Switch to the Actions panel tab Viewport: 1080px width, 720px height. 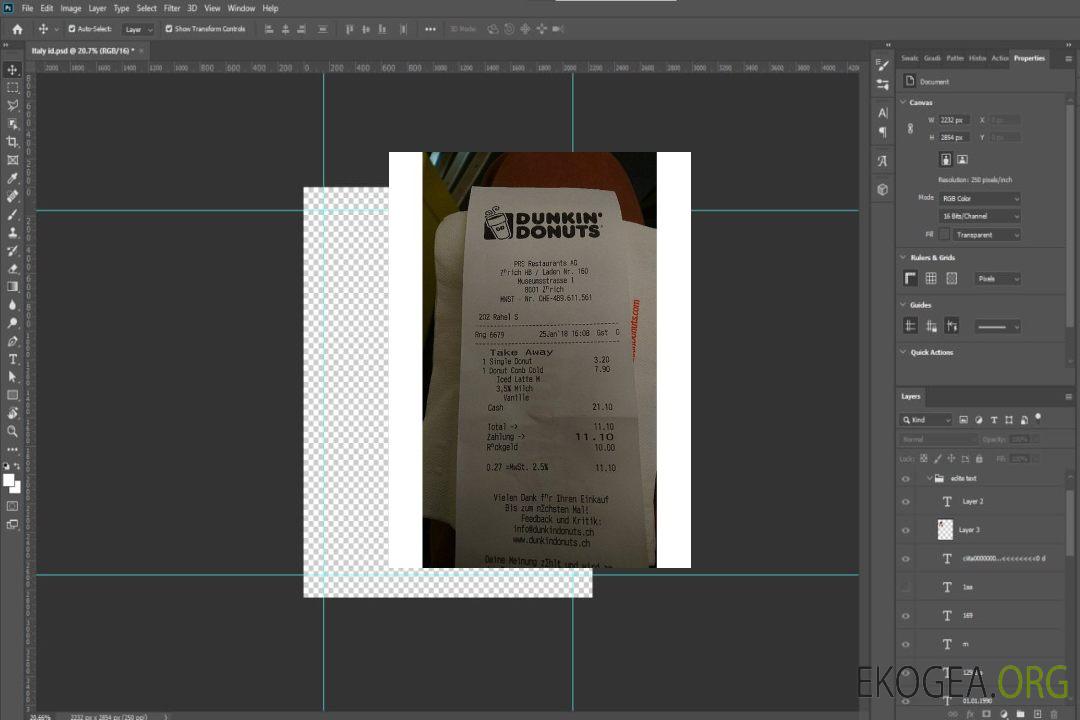(x=1000, y=58)
